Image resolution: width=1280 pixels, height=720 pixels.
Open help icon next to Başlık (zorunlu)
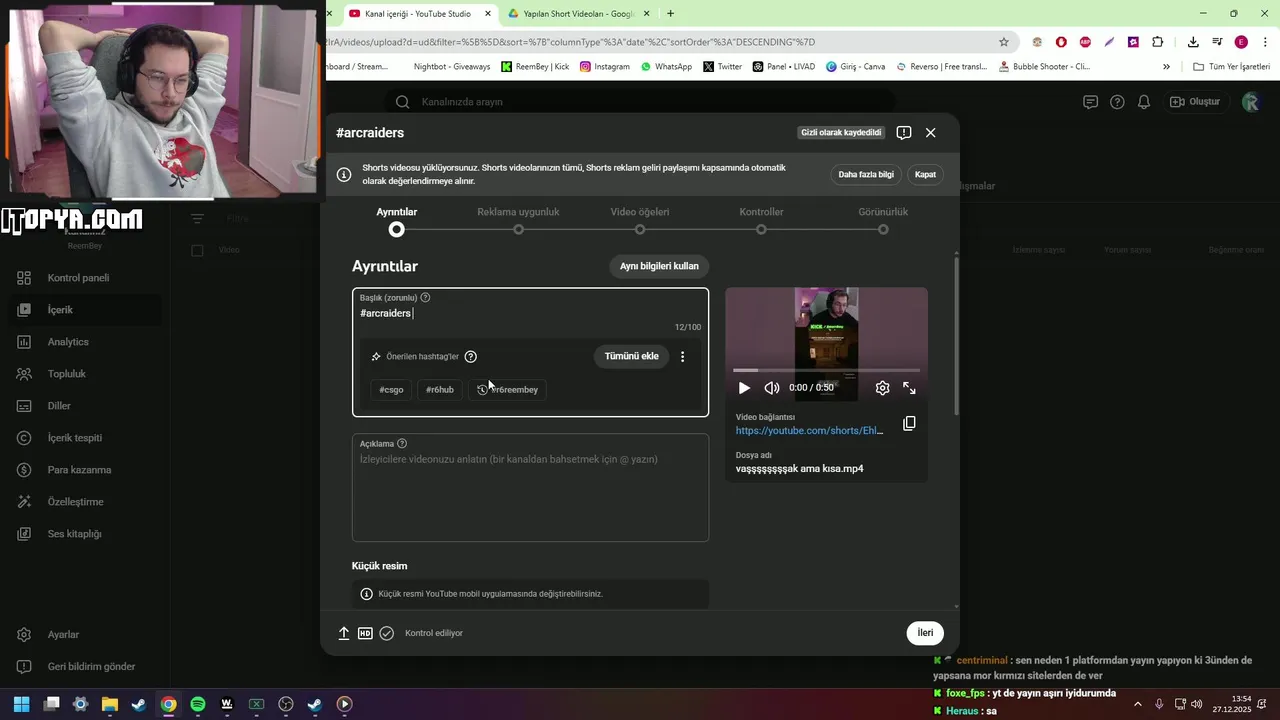[425, 297]
